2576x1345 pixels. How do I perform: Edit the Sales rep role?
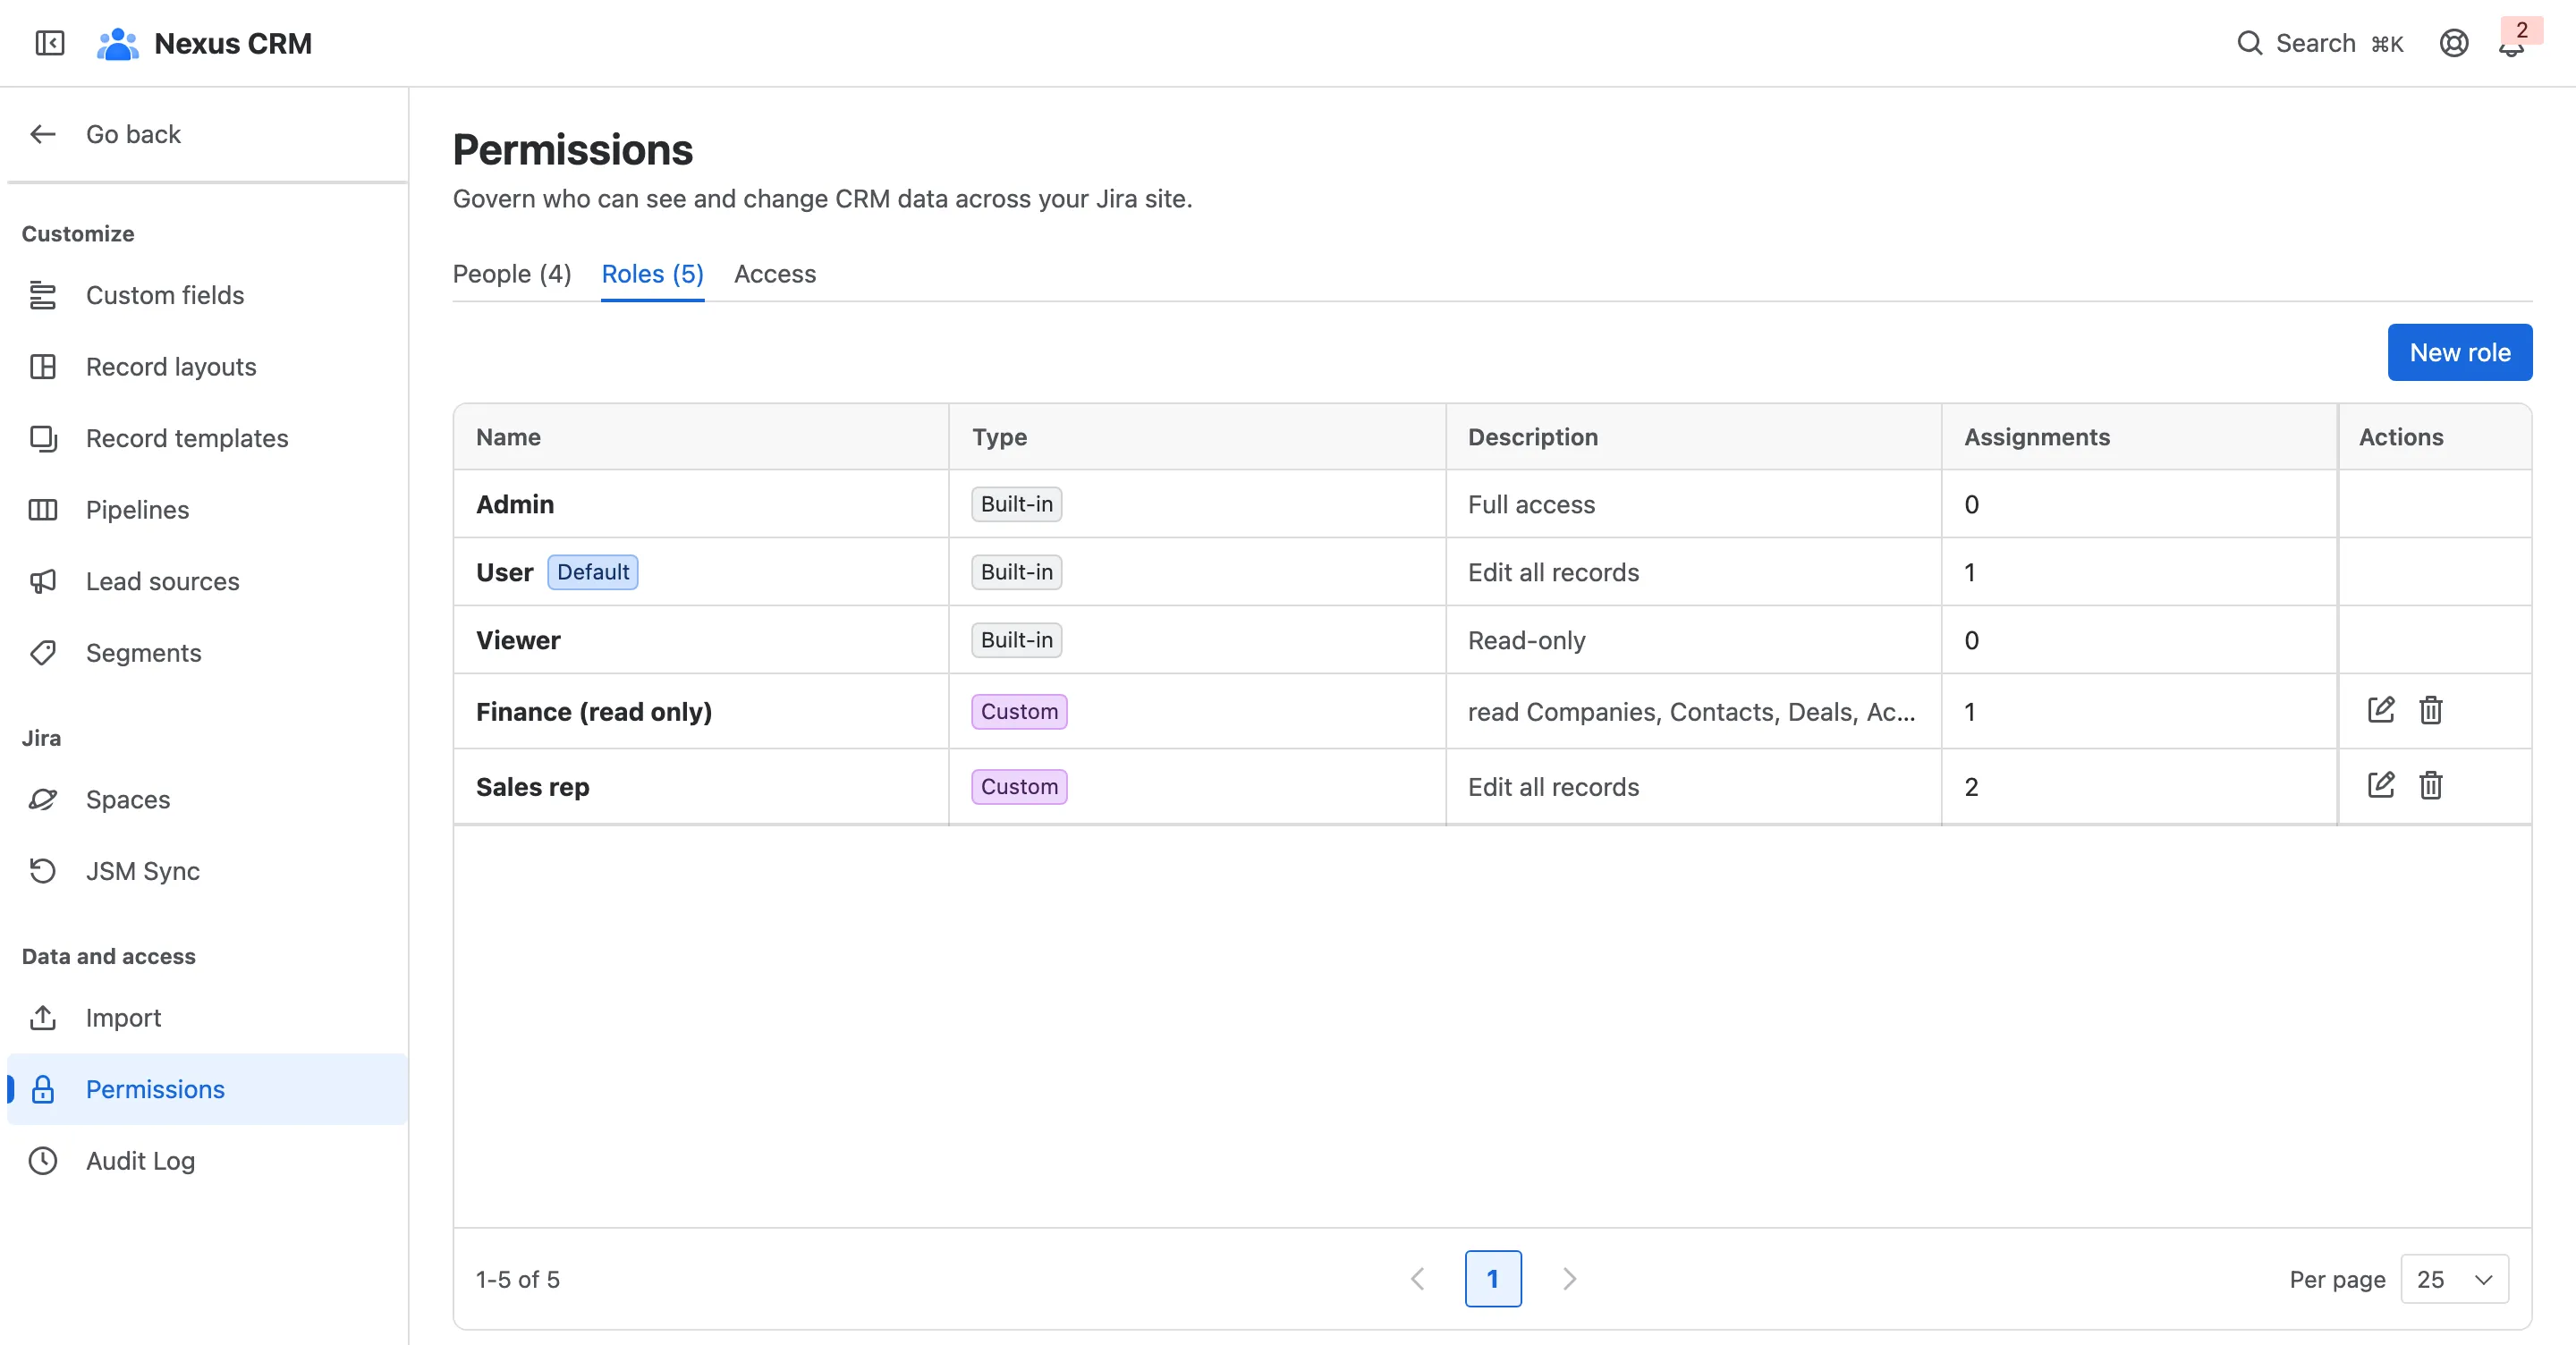coord(2381,785)
